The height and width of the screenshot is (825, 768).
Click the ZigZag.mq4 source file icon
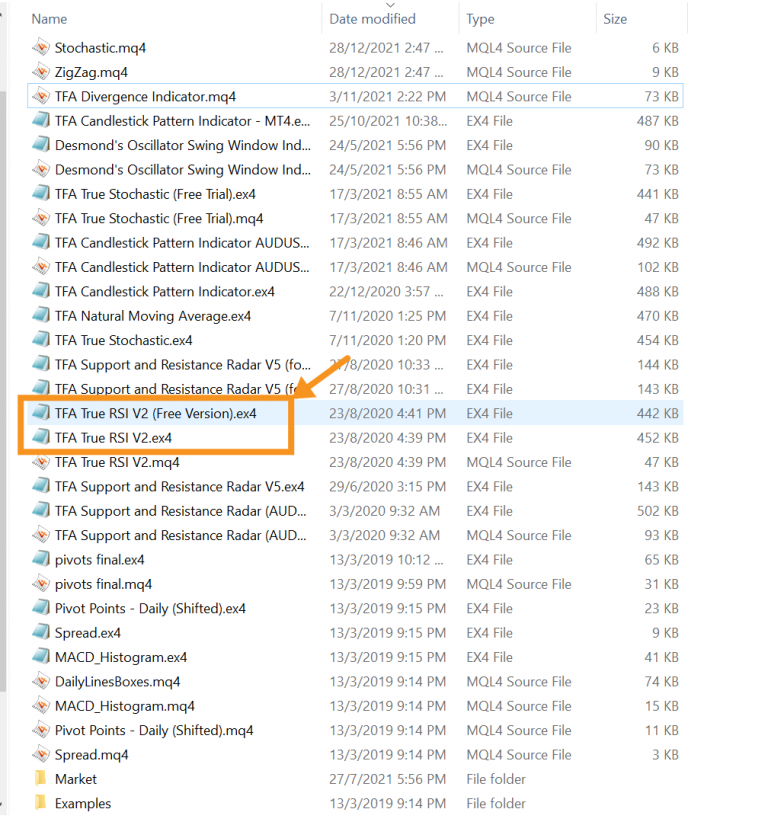(x=41, y=72)
